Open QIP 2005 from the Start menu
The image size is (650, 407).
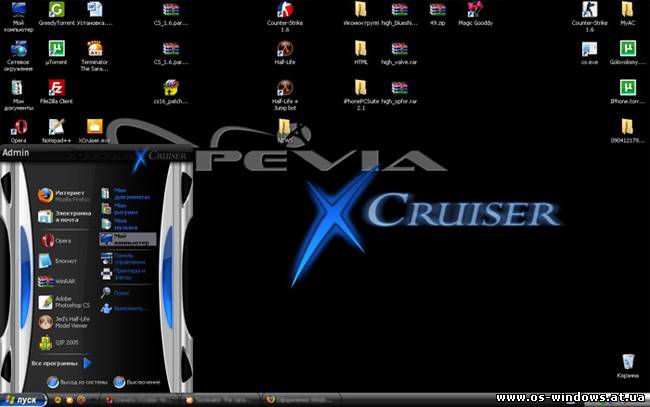tap(59, 342)
